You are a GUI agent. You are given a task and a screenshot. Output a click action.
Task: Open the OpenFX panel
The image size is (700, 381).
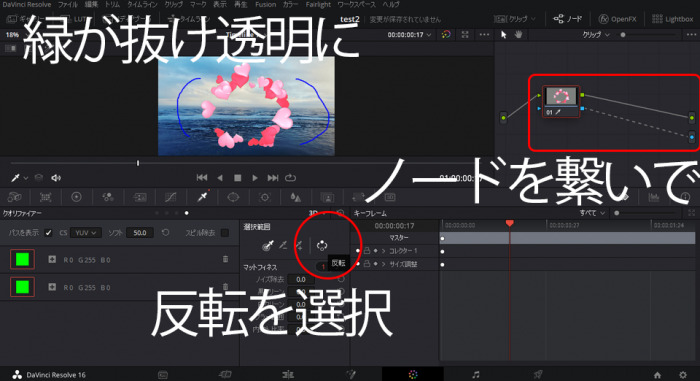[x=618, y=19]
